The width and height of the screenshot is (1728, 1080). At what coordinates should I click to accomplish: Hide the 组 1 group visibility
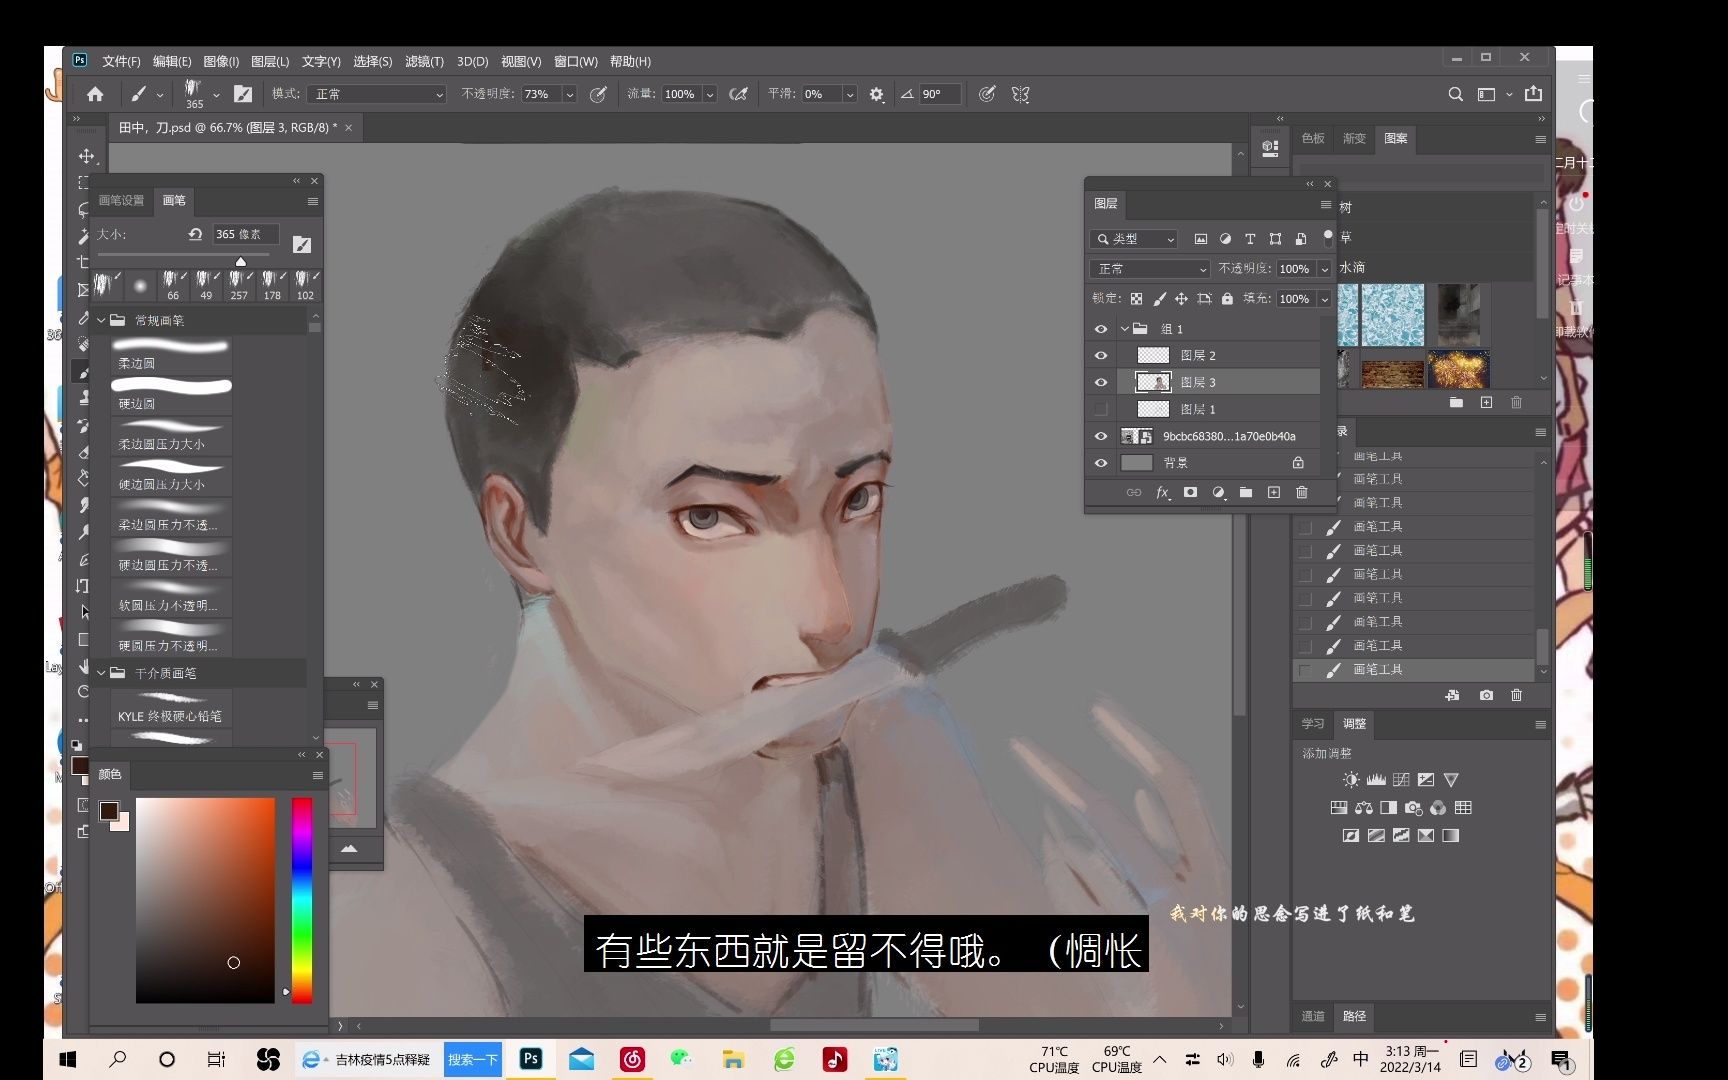1101,329
